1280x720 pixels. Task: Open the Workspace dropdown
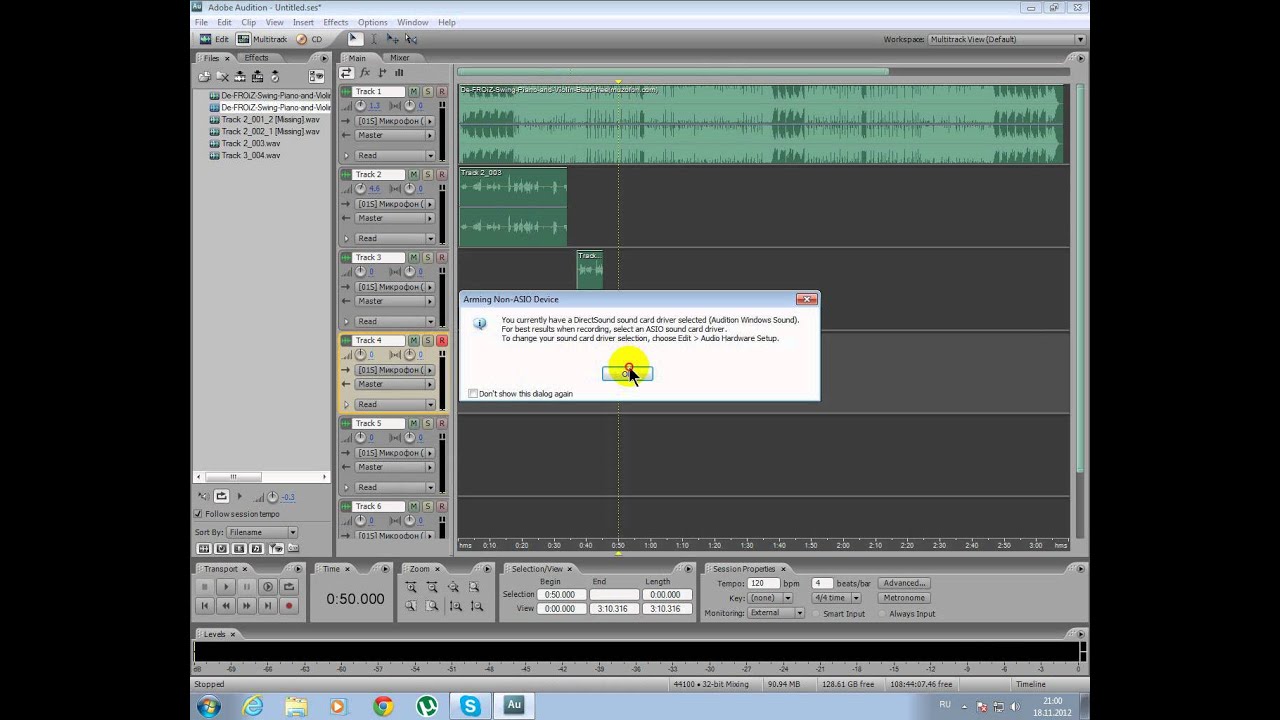coord(1006,39)
